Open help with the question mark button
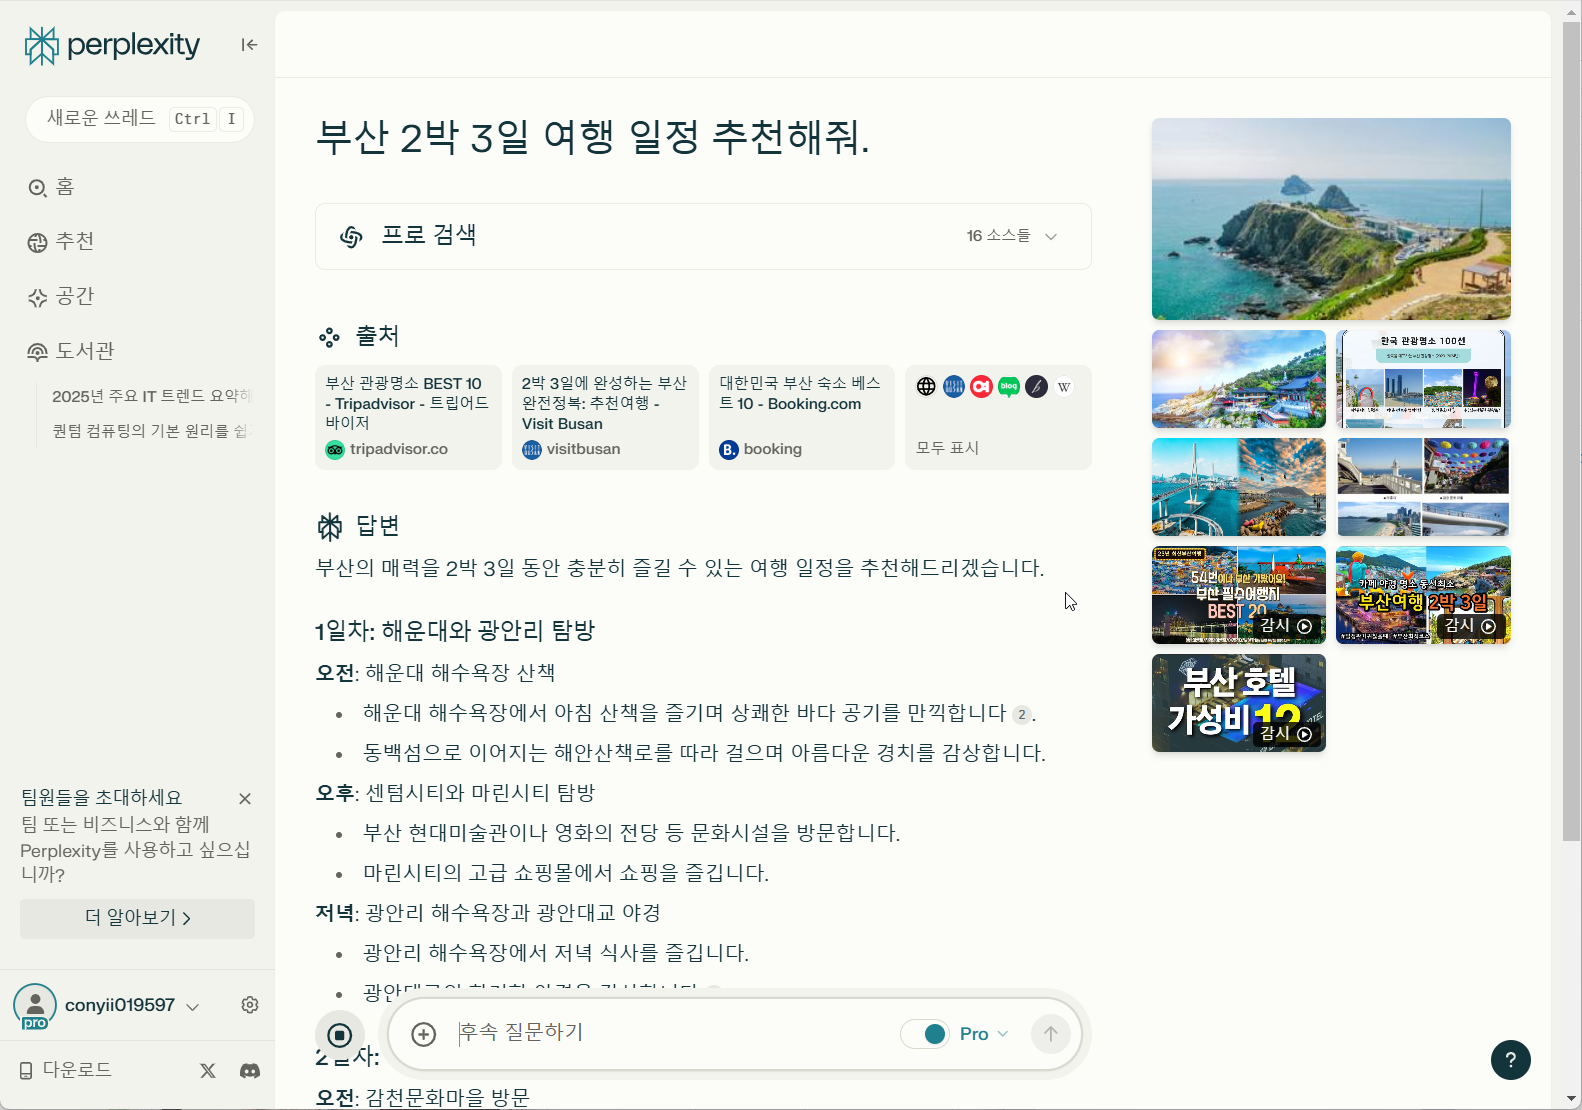 (x=1511, y=1060)
